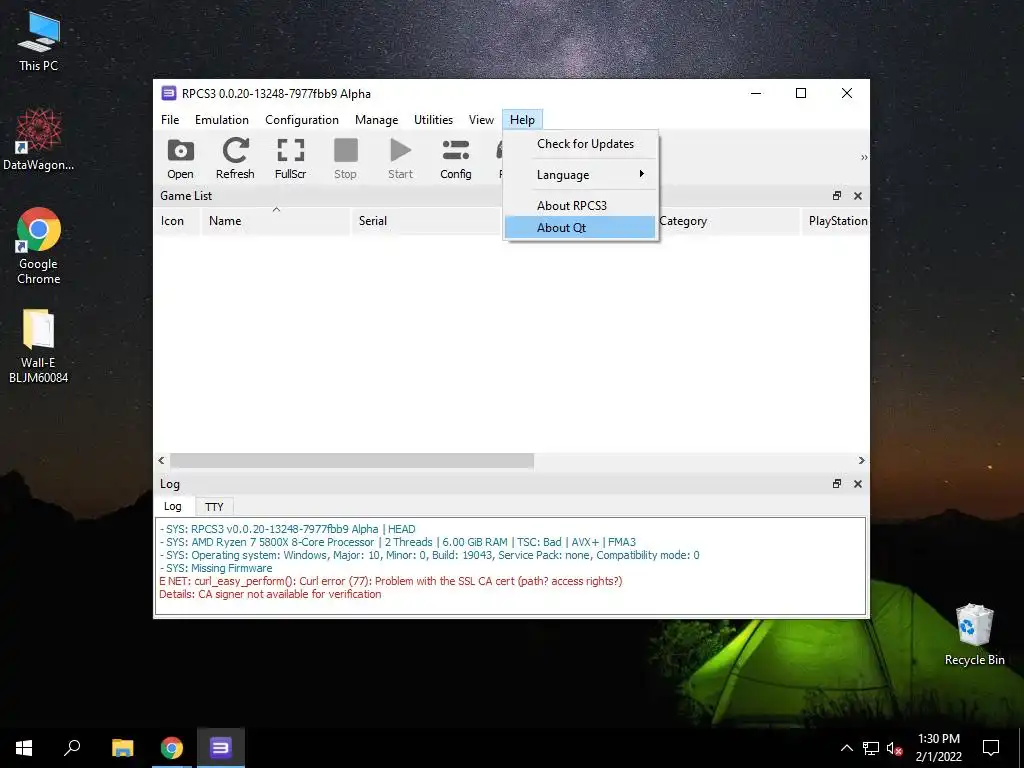Start emulation with the Start icon
1024x768 pixels.
point(400,158)
